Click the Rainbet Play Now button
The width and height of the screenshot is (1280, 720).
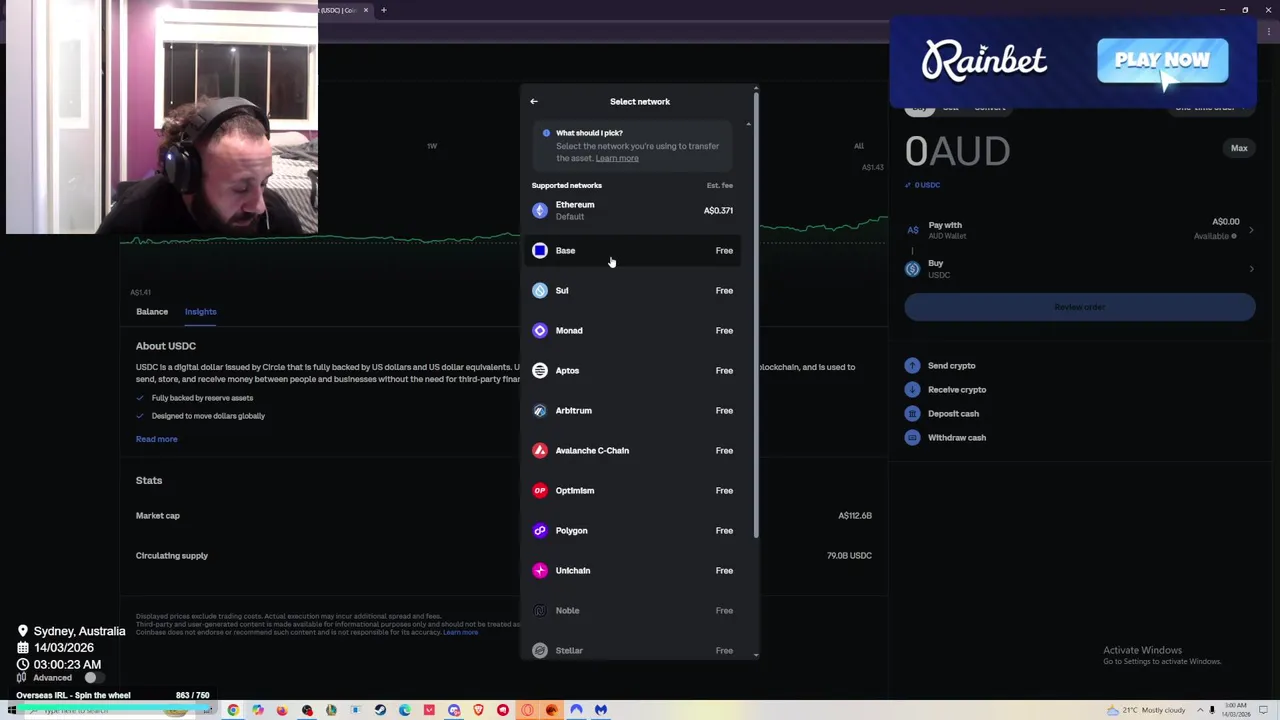pos(1162,60)
